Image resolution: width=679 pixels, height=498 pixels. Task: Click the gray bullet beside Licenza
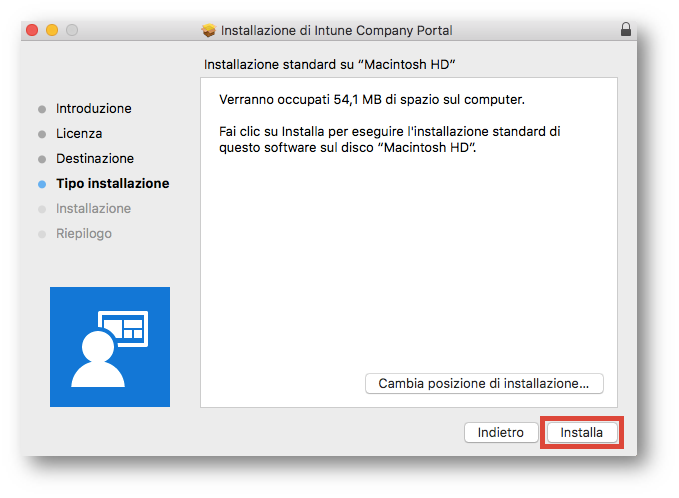coord(42,134)
